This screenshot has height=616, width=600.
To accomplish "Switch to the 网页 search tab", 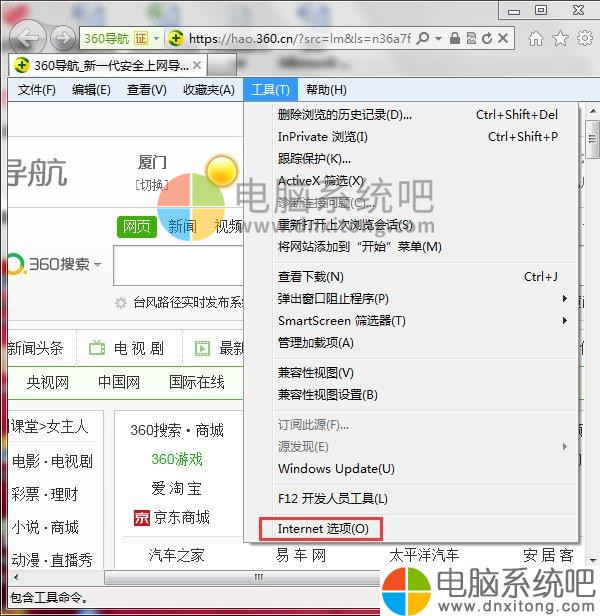I will (136, 227).
